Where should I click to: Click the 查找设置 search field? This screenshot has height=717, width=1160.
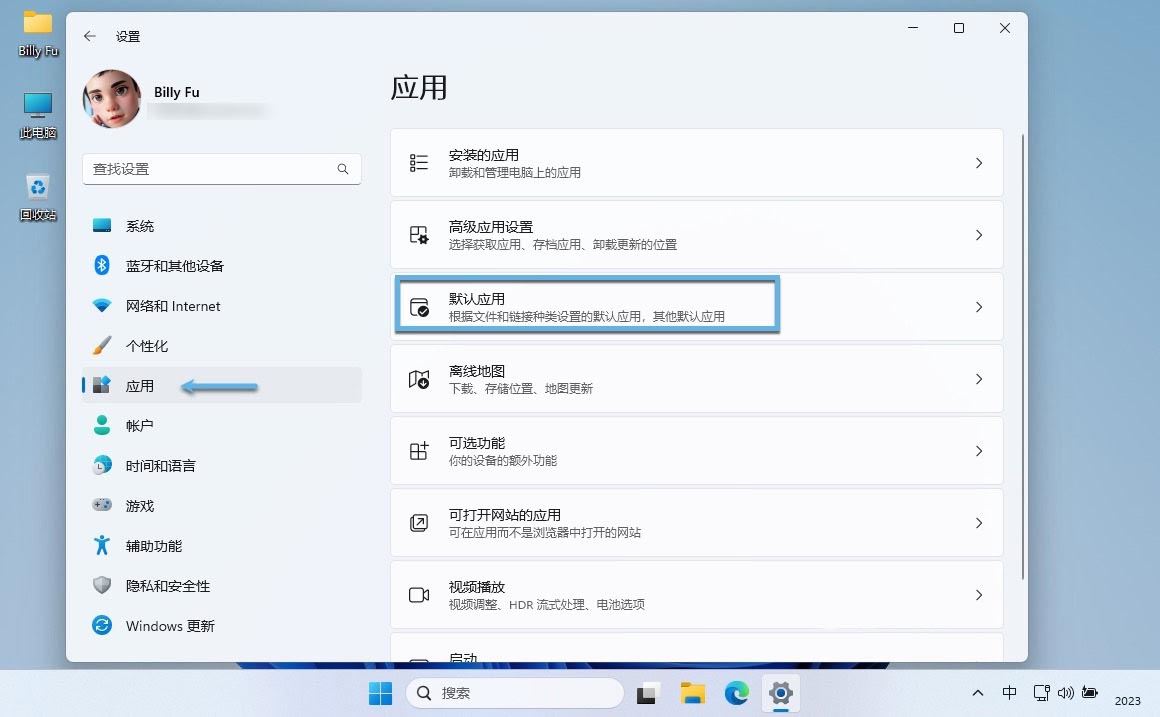click(x=210, y=169)
